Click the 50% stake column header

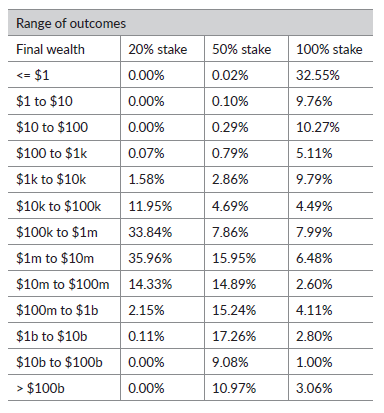pos(242,49)
